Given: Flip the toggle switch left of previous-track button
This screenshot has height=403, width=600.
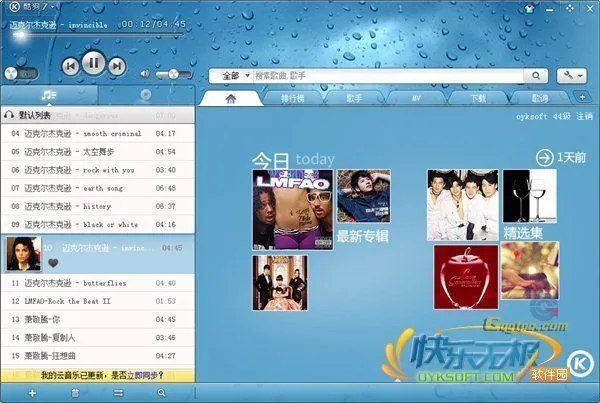Looking at the screenshot, I should coord(21,73).
